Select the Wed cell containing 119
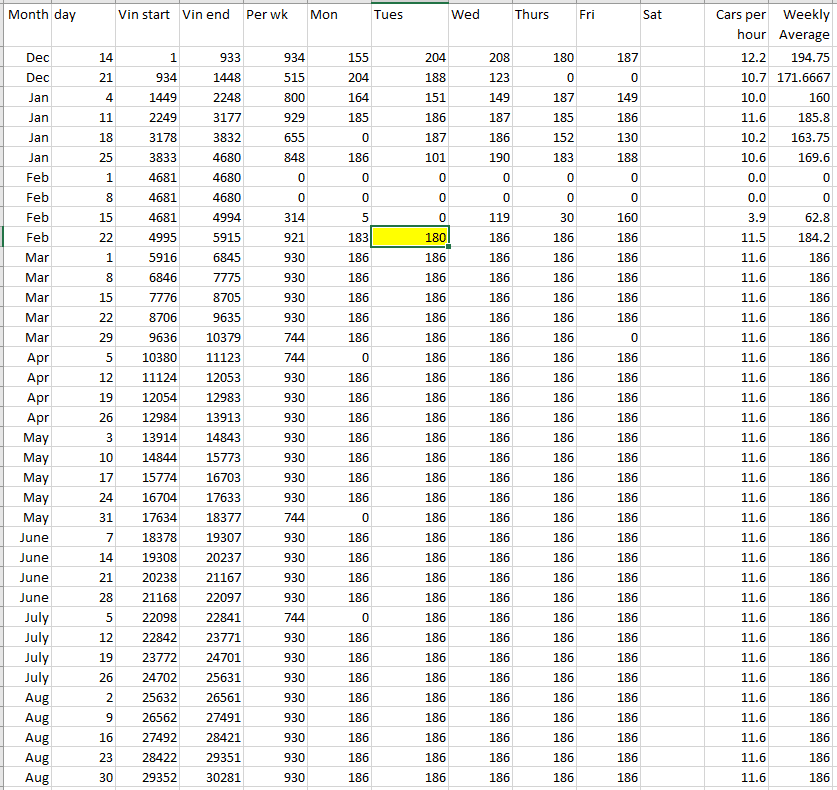Image resolution: width=837 pixels, height=790 pixels. pos(480,218)
